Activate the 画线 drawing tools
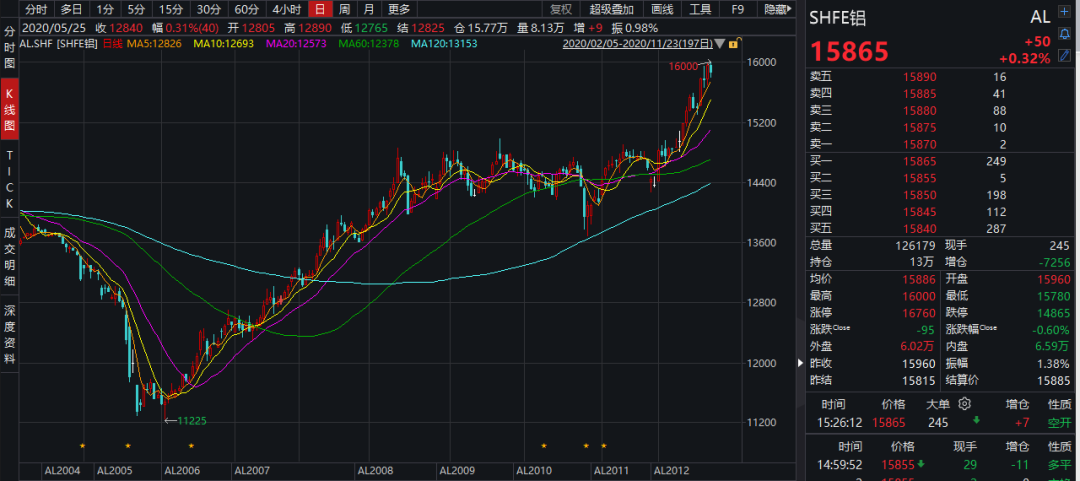 [x=662, y=9]
